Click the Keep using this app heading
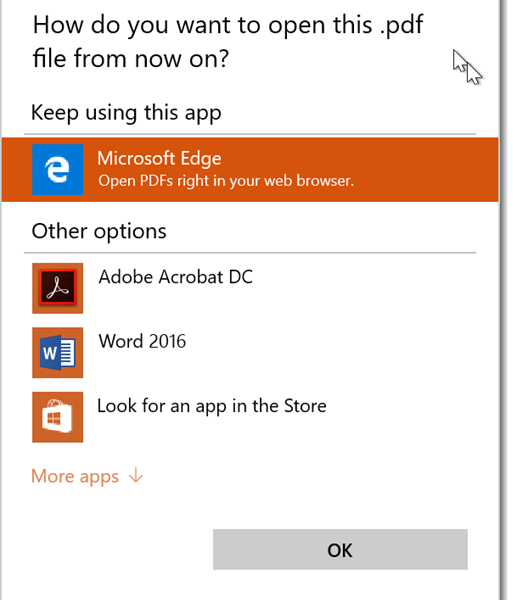 pyautogui.click(x=126, y=113)
